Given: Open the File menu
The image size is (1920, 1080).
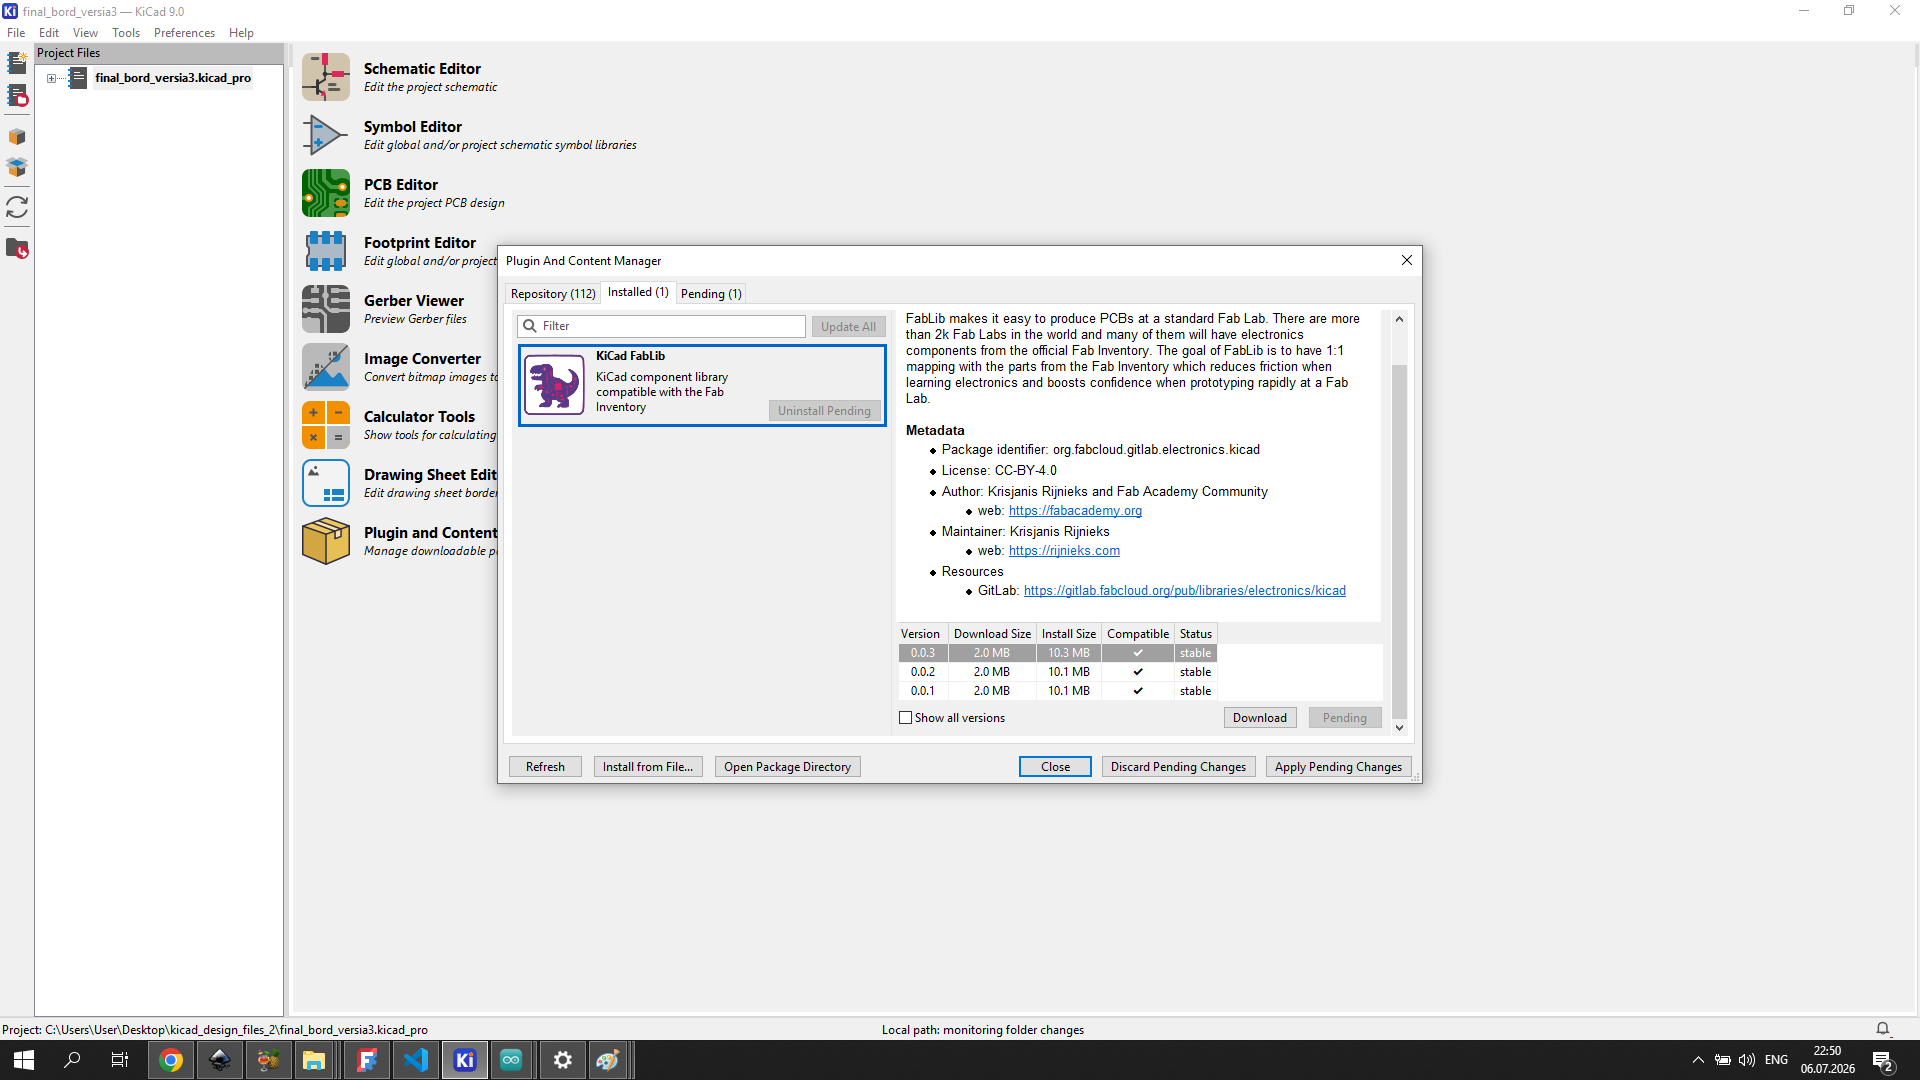Looking at the screenshot, I should [16, 33].
